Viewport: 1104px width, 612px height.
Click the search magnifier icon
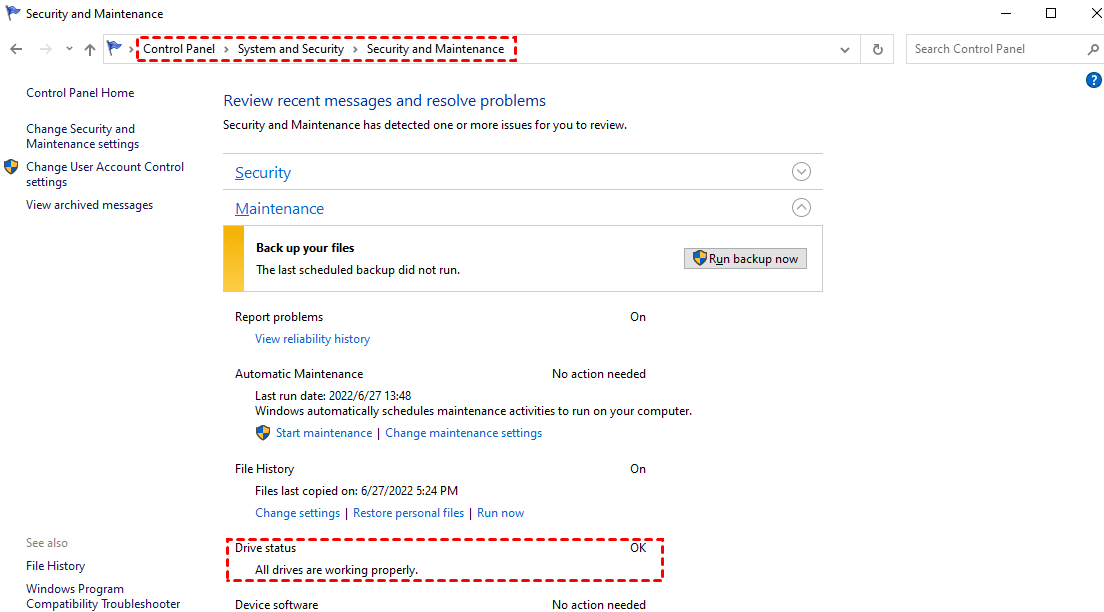click(1093, 49)
